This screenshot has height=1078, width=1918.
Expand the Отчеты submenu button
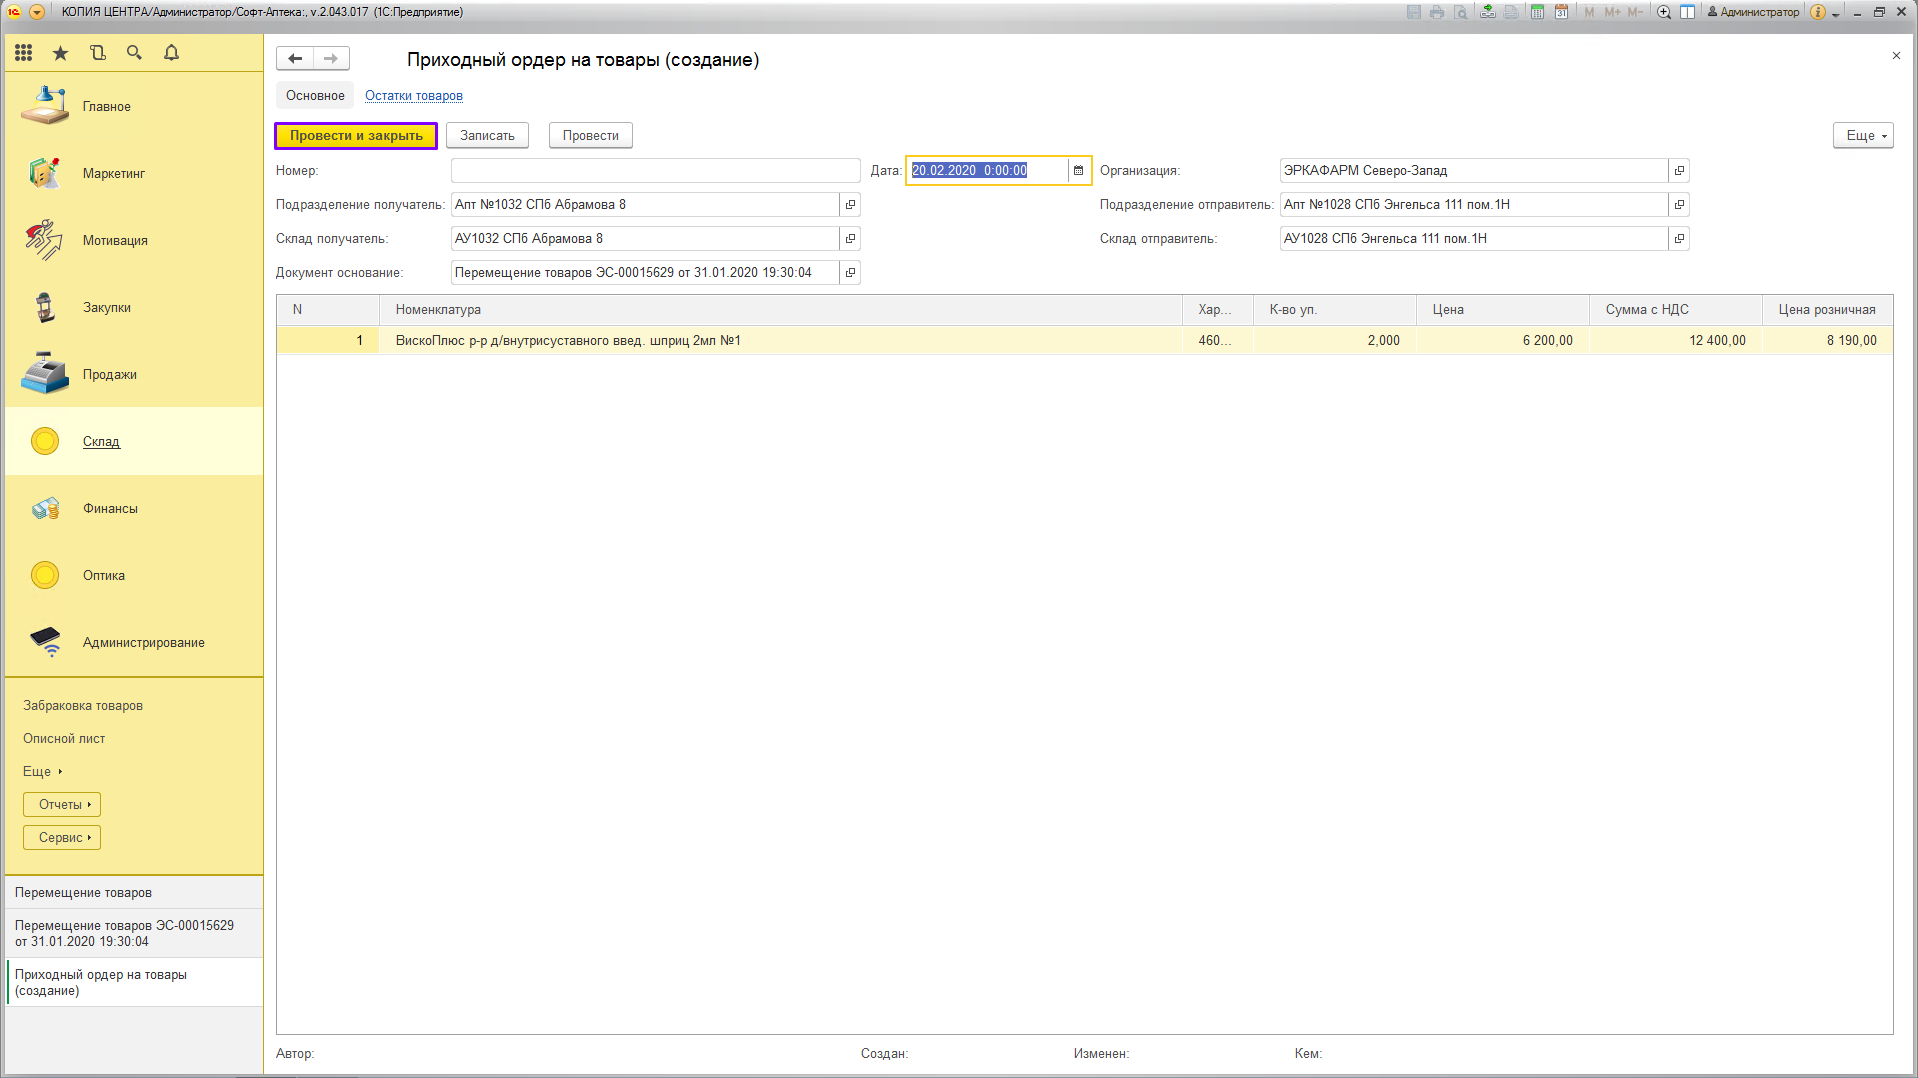(x=62, y=805)
